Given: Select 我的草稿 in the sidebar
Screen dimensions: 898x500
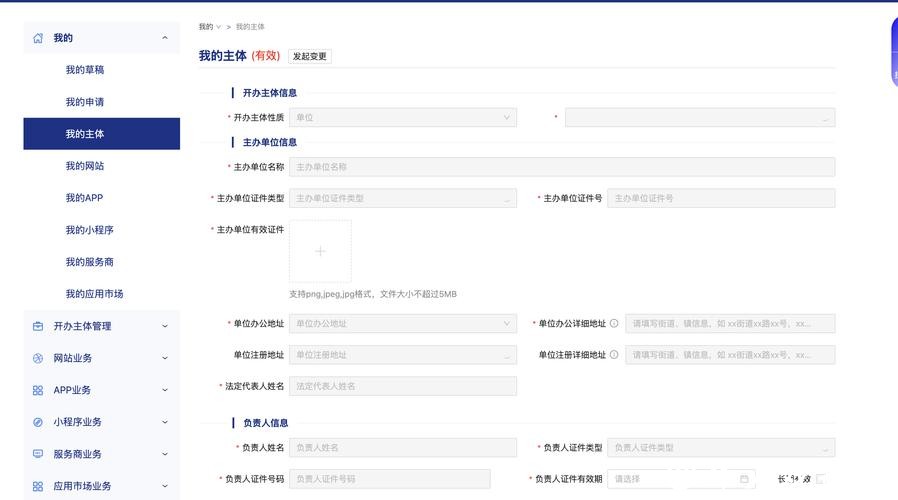Looking at the screenshot, I should tap(85, 70).
